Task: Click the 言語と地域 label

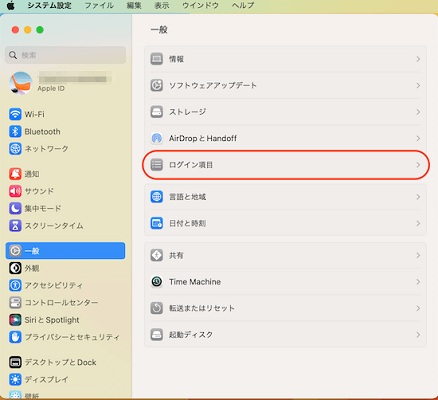Action: point(187,197)
